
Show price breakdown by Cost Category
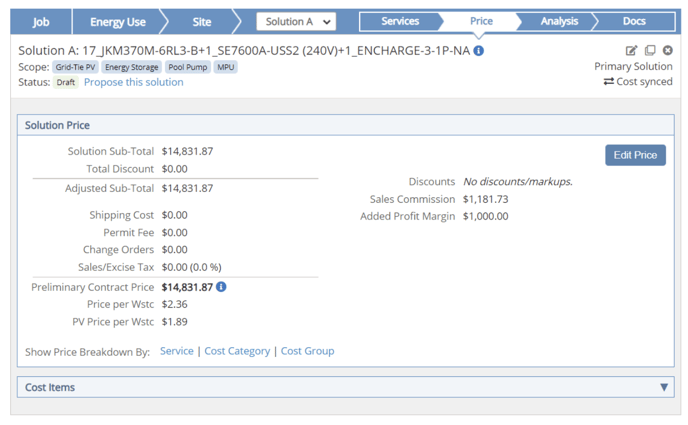237,351
